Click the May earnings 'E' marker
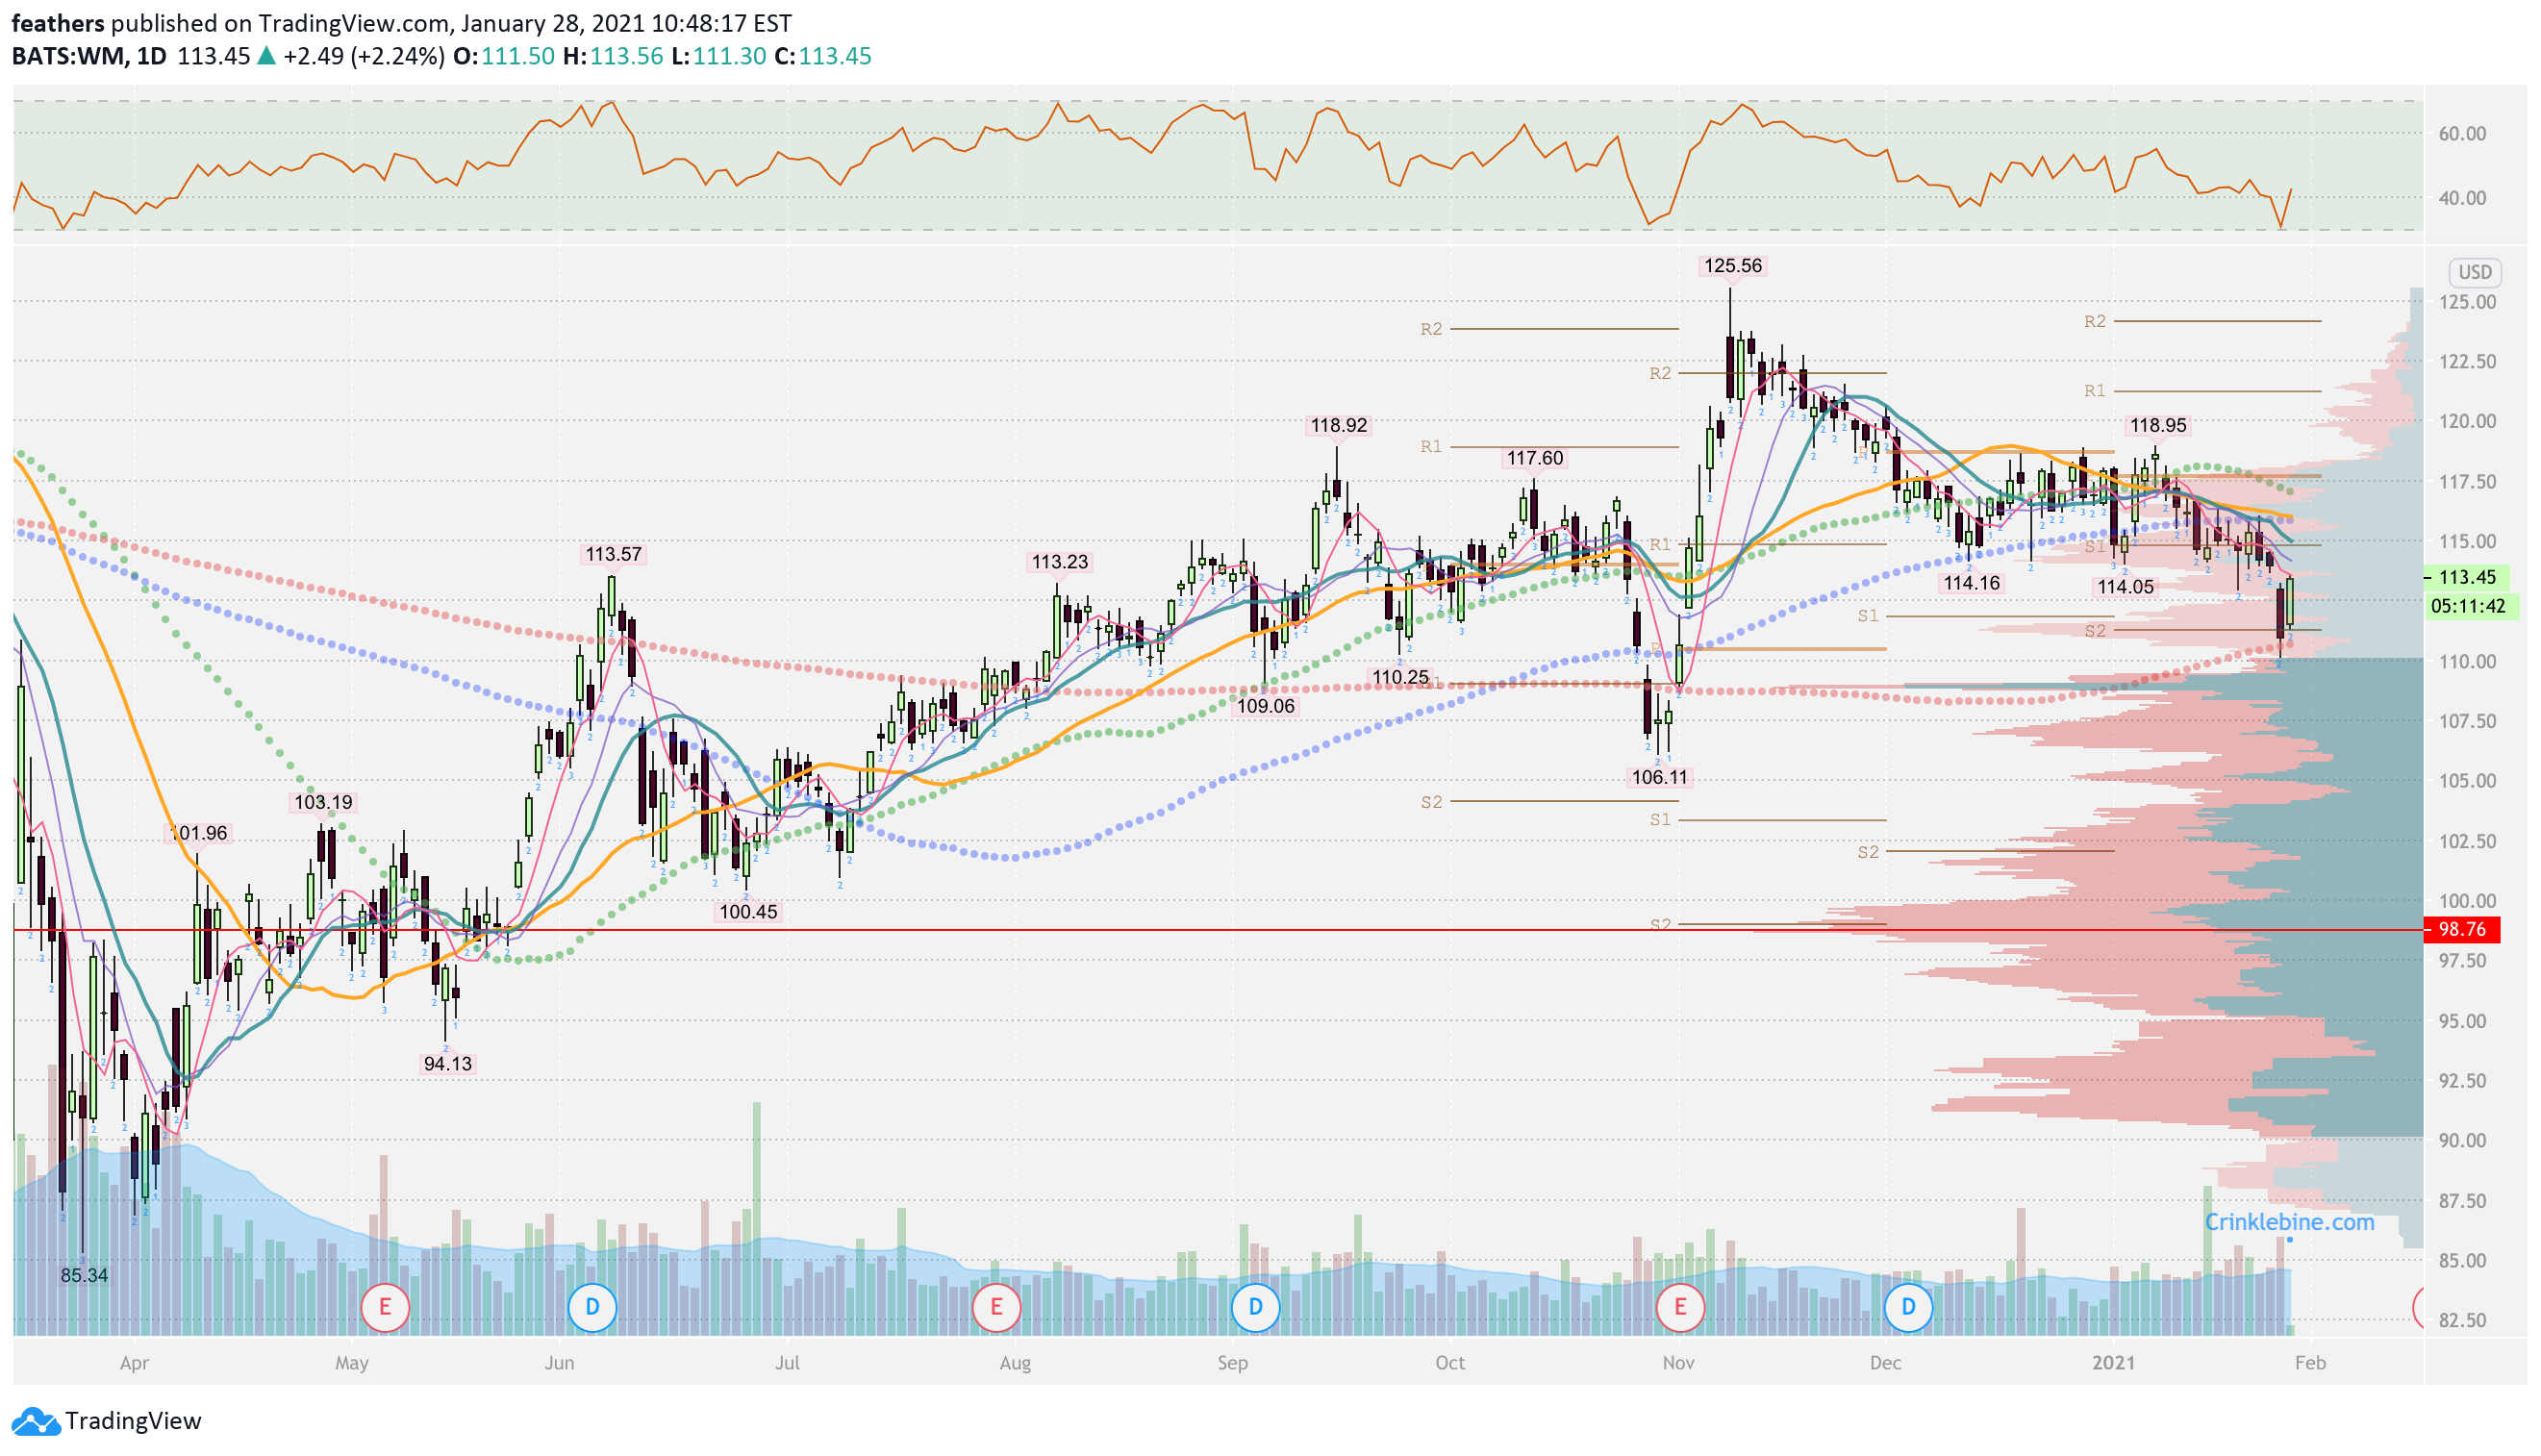Viewport: 2541px width, 1456px height. [x=385, y=1307]
